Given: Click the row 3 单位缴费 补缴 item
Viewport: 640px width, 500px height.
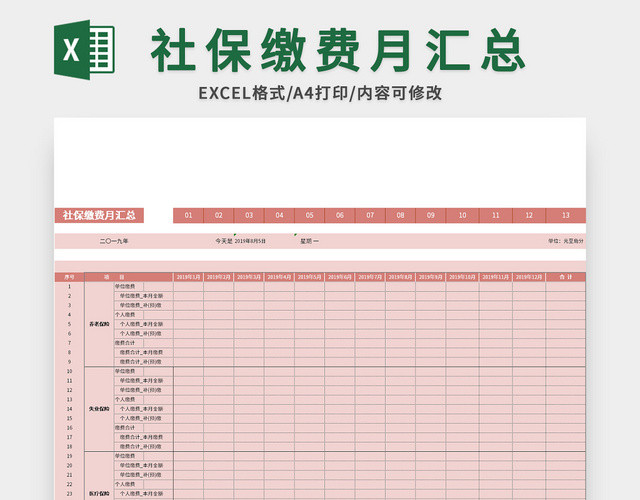Looking at the screenshot, I should pyautogui.click(x=140, y=305).
